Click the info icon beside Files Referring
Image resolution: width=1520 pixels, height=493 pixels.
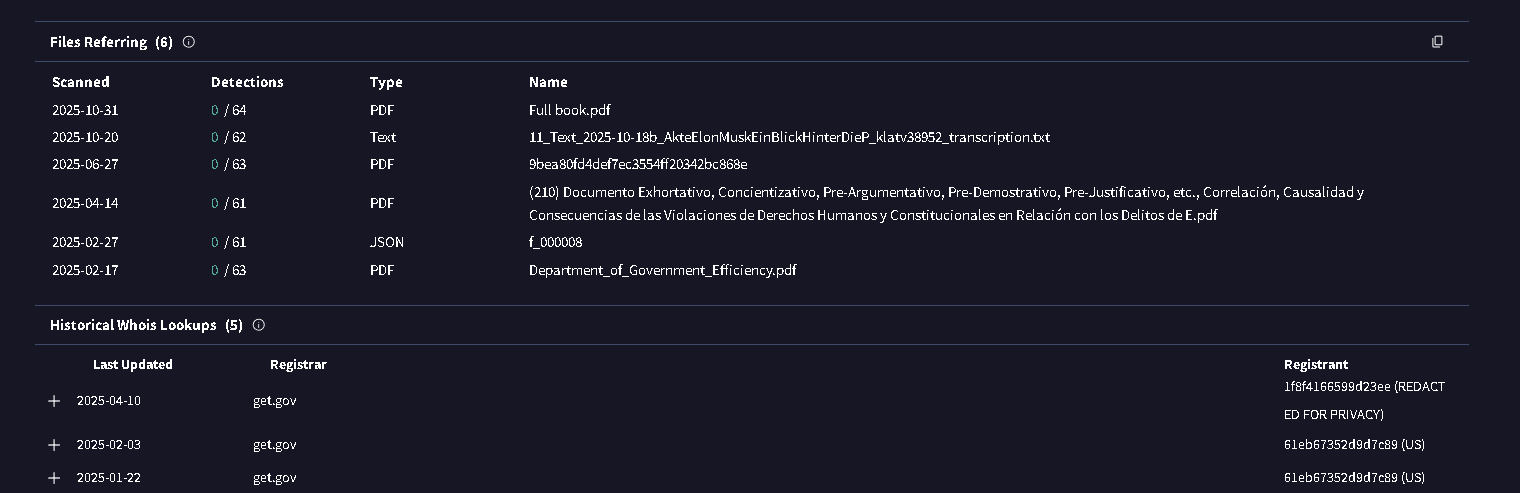coord(189,42)
